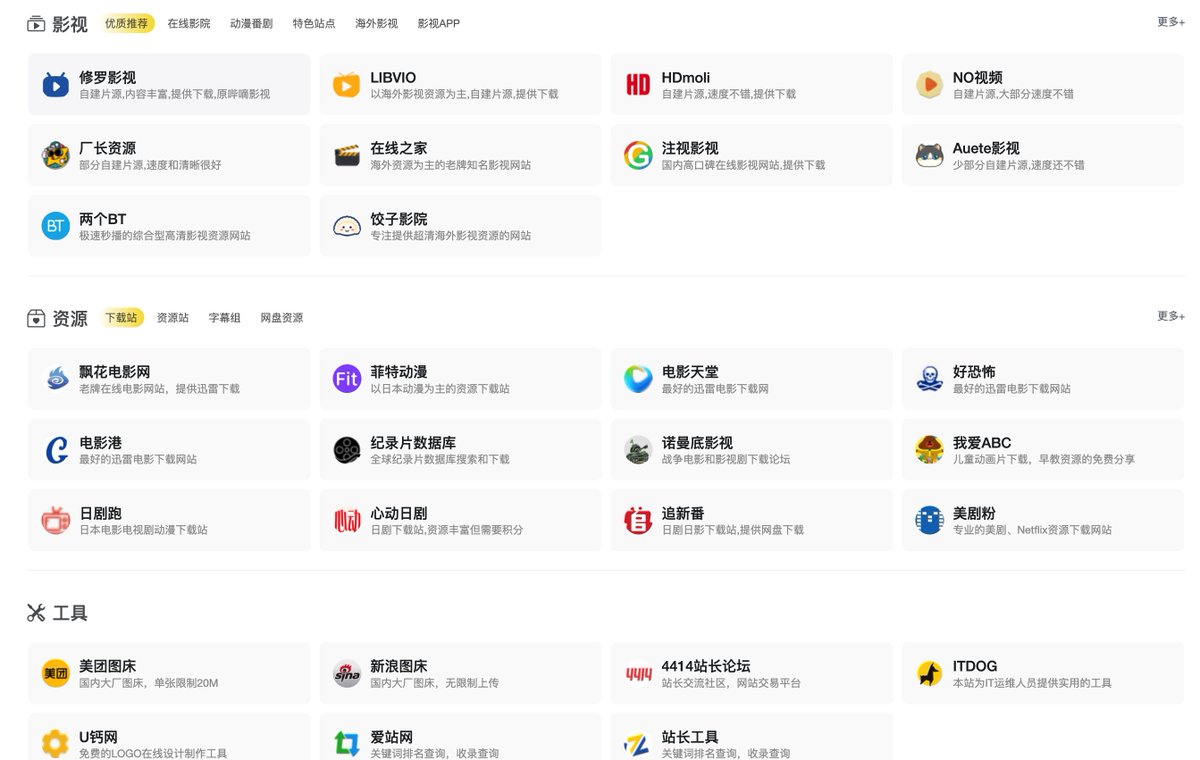Open the 美剧粉 title link
The image size is (1200, 760).
(974, 513)
